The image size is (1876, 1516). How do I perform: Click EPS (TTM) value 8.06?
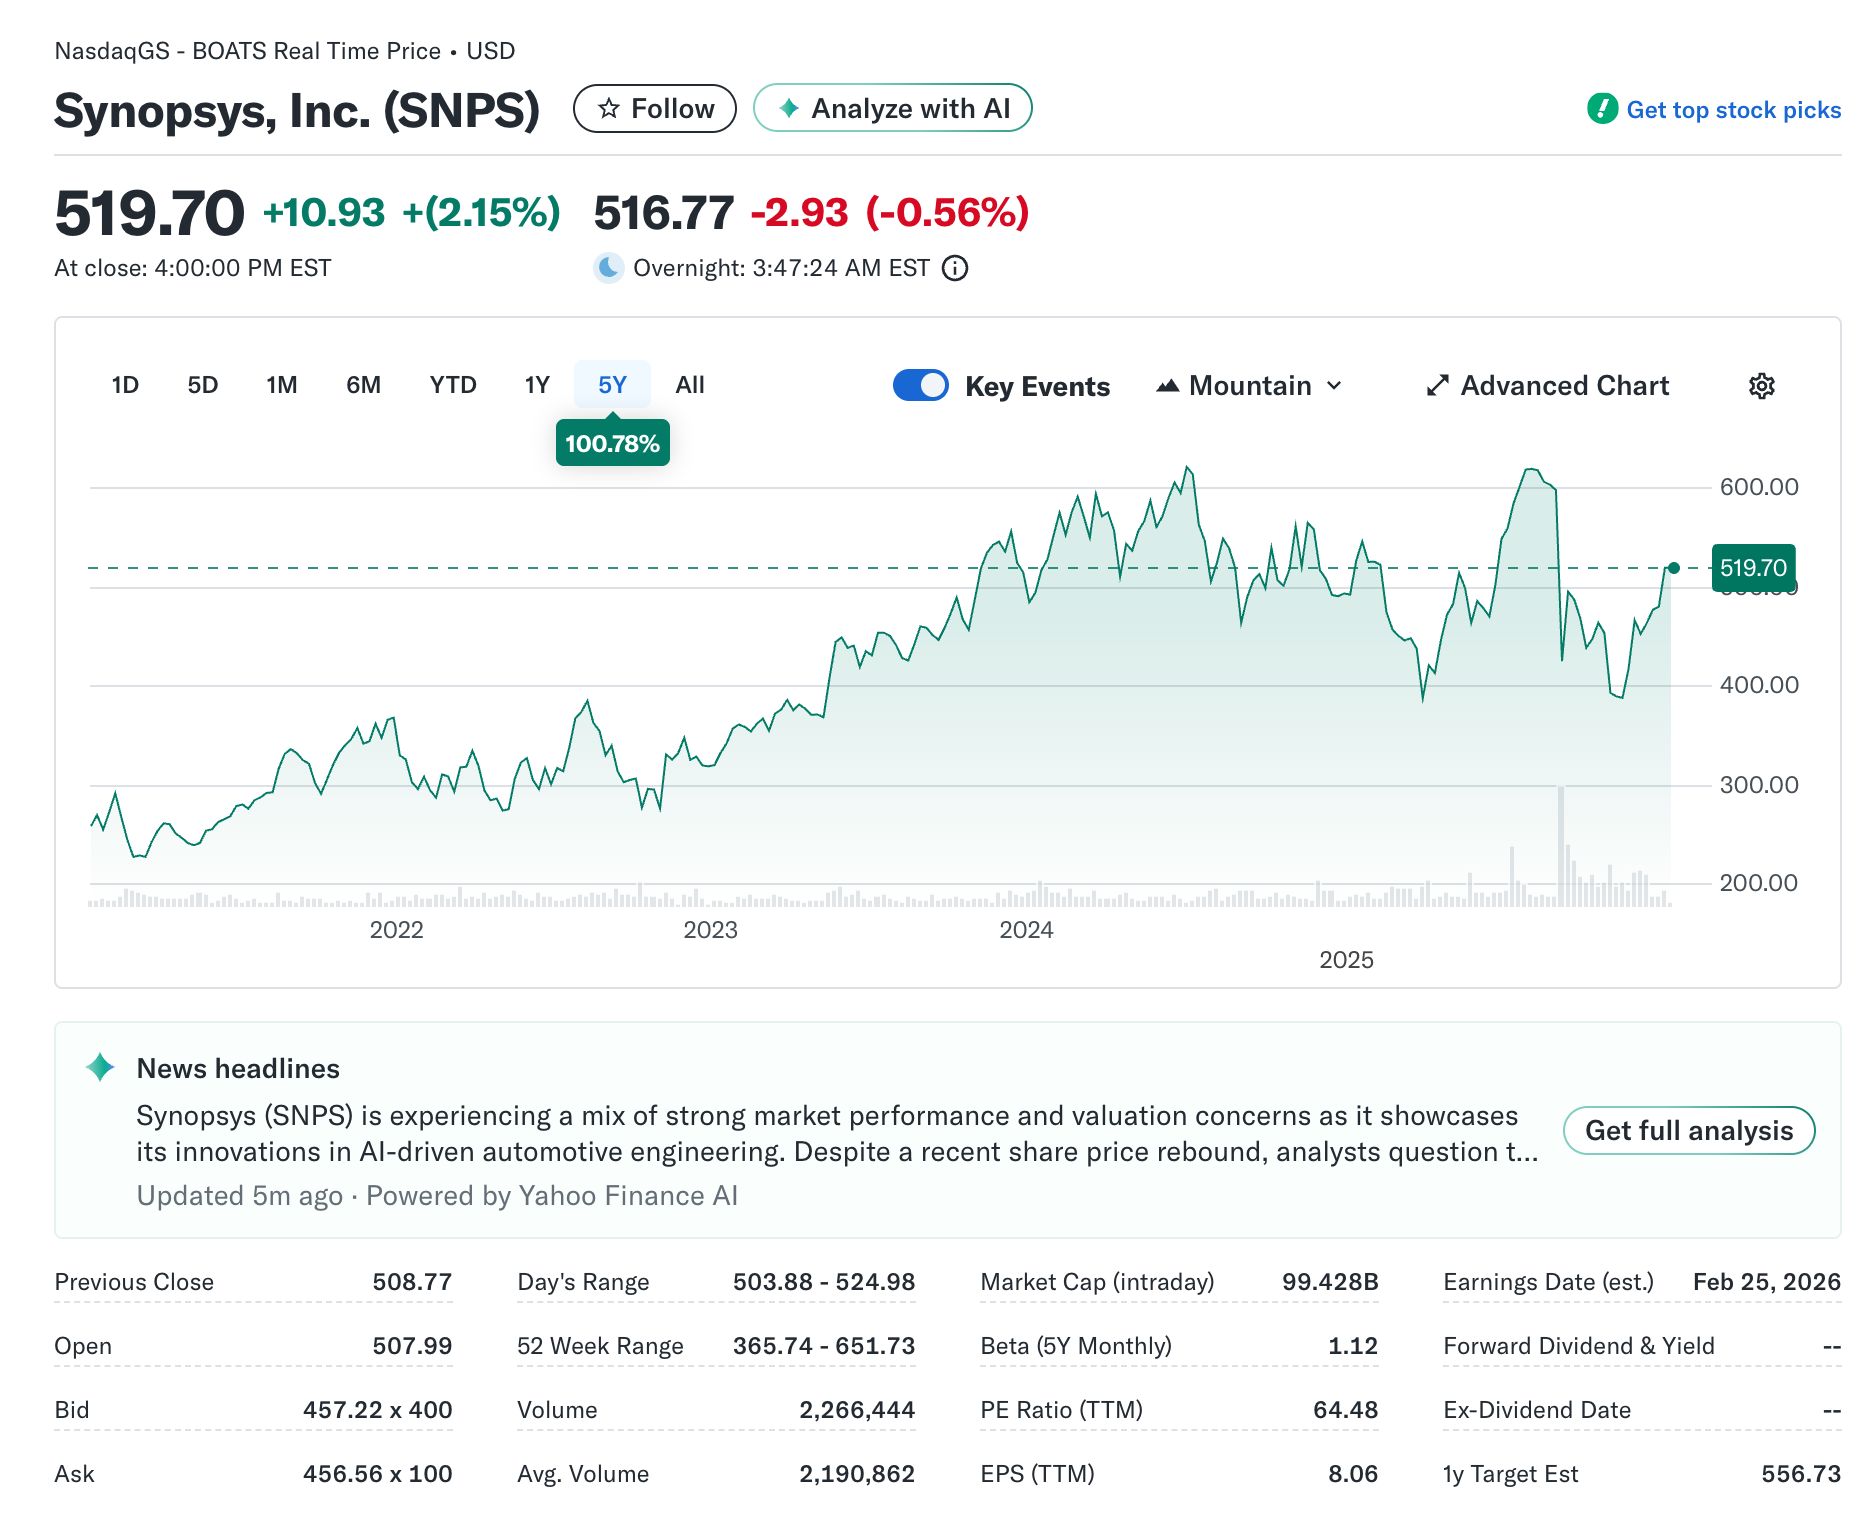(1353, 1474)
